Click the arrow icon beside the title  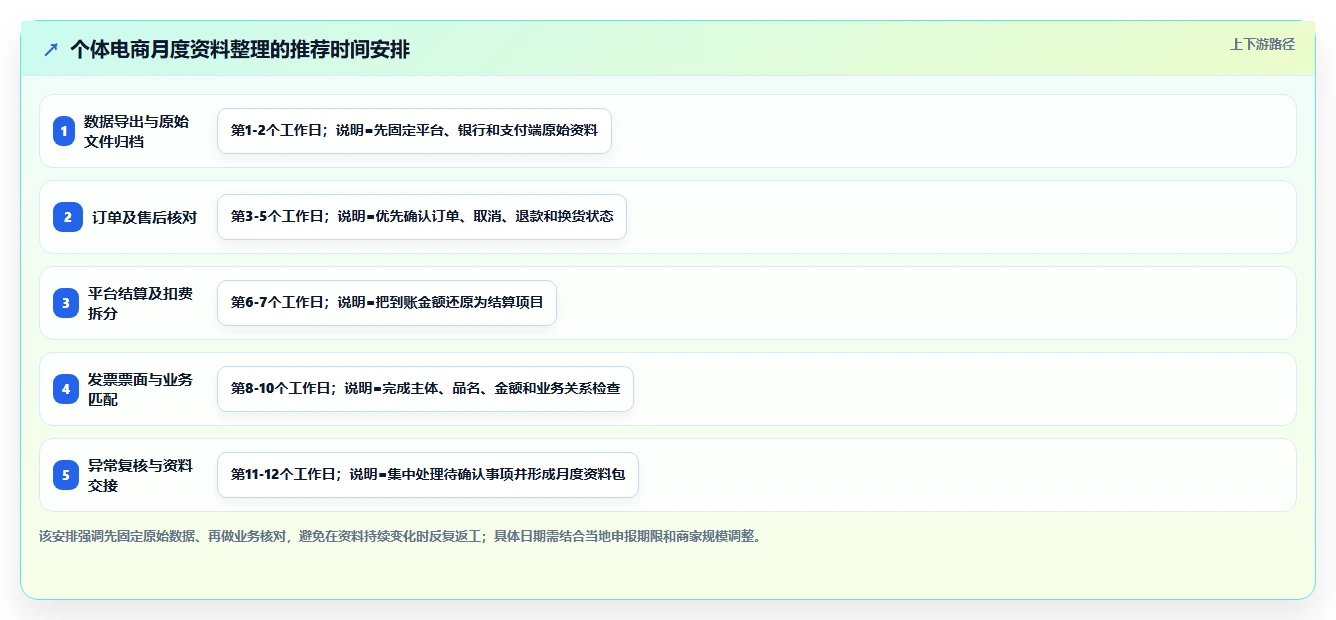click(x=51, y=50)
